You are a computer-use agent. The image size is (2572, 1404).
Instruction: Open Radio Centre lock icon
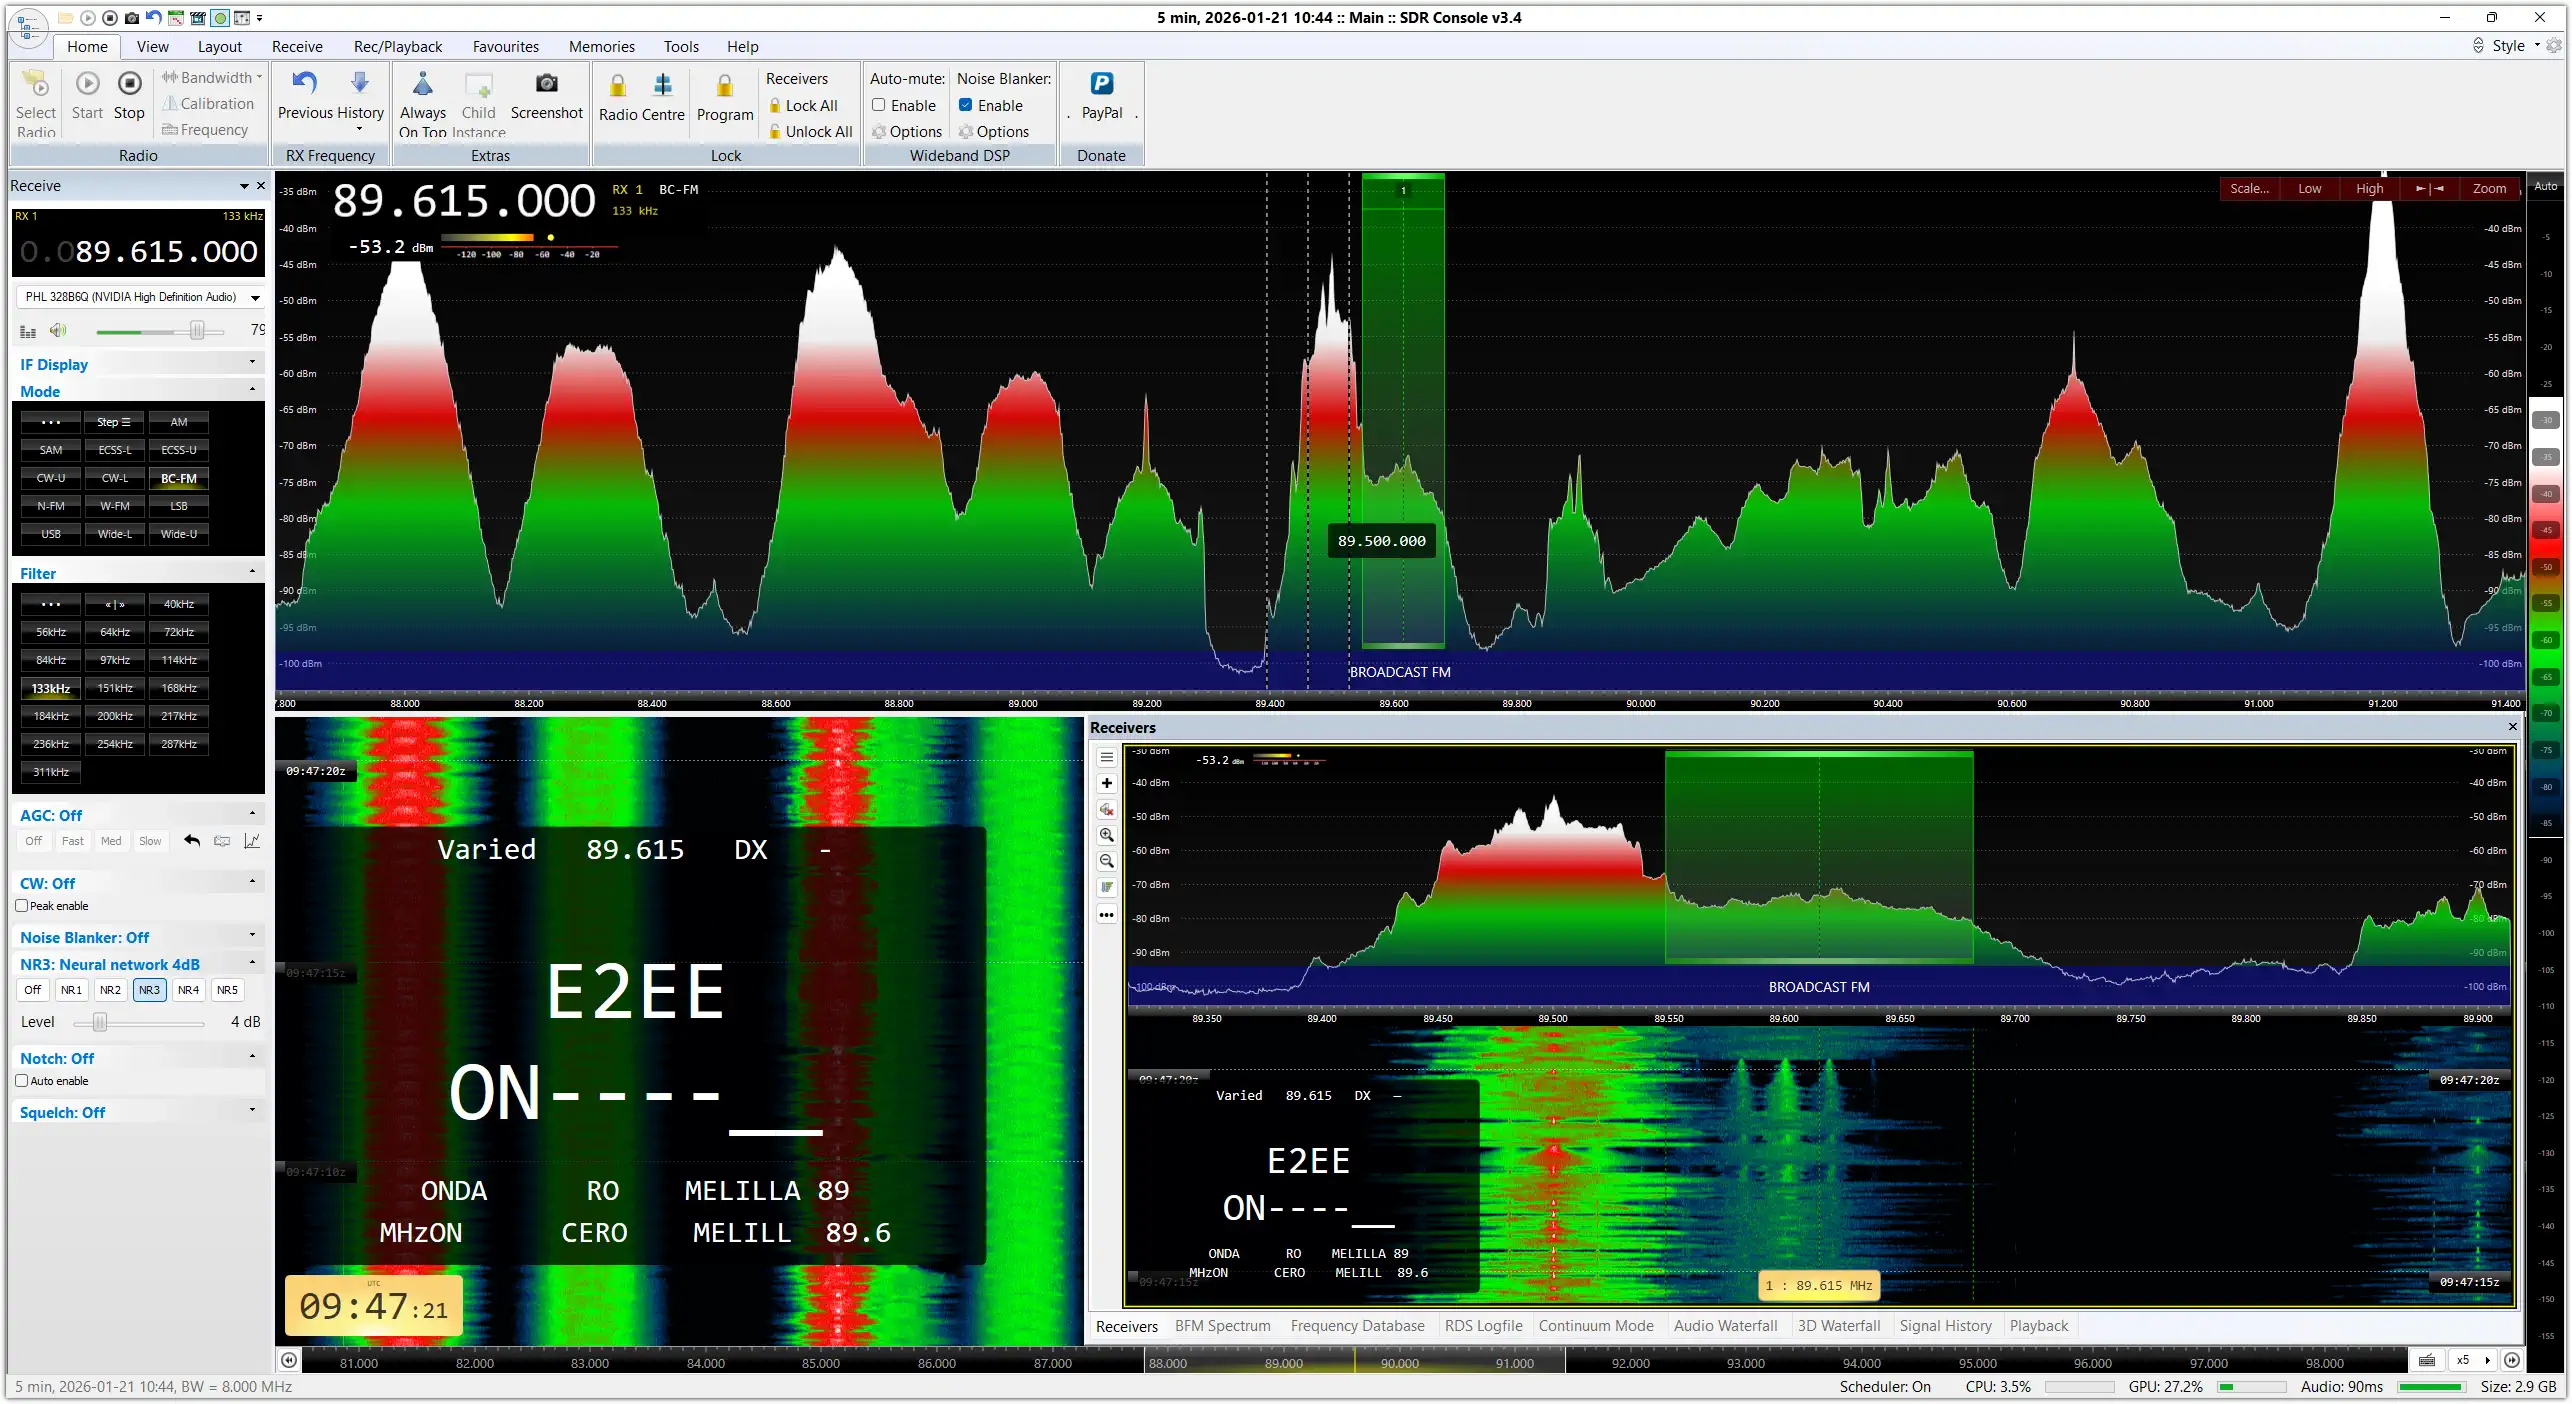point(618,85)
